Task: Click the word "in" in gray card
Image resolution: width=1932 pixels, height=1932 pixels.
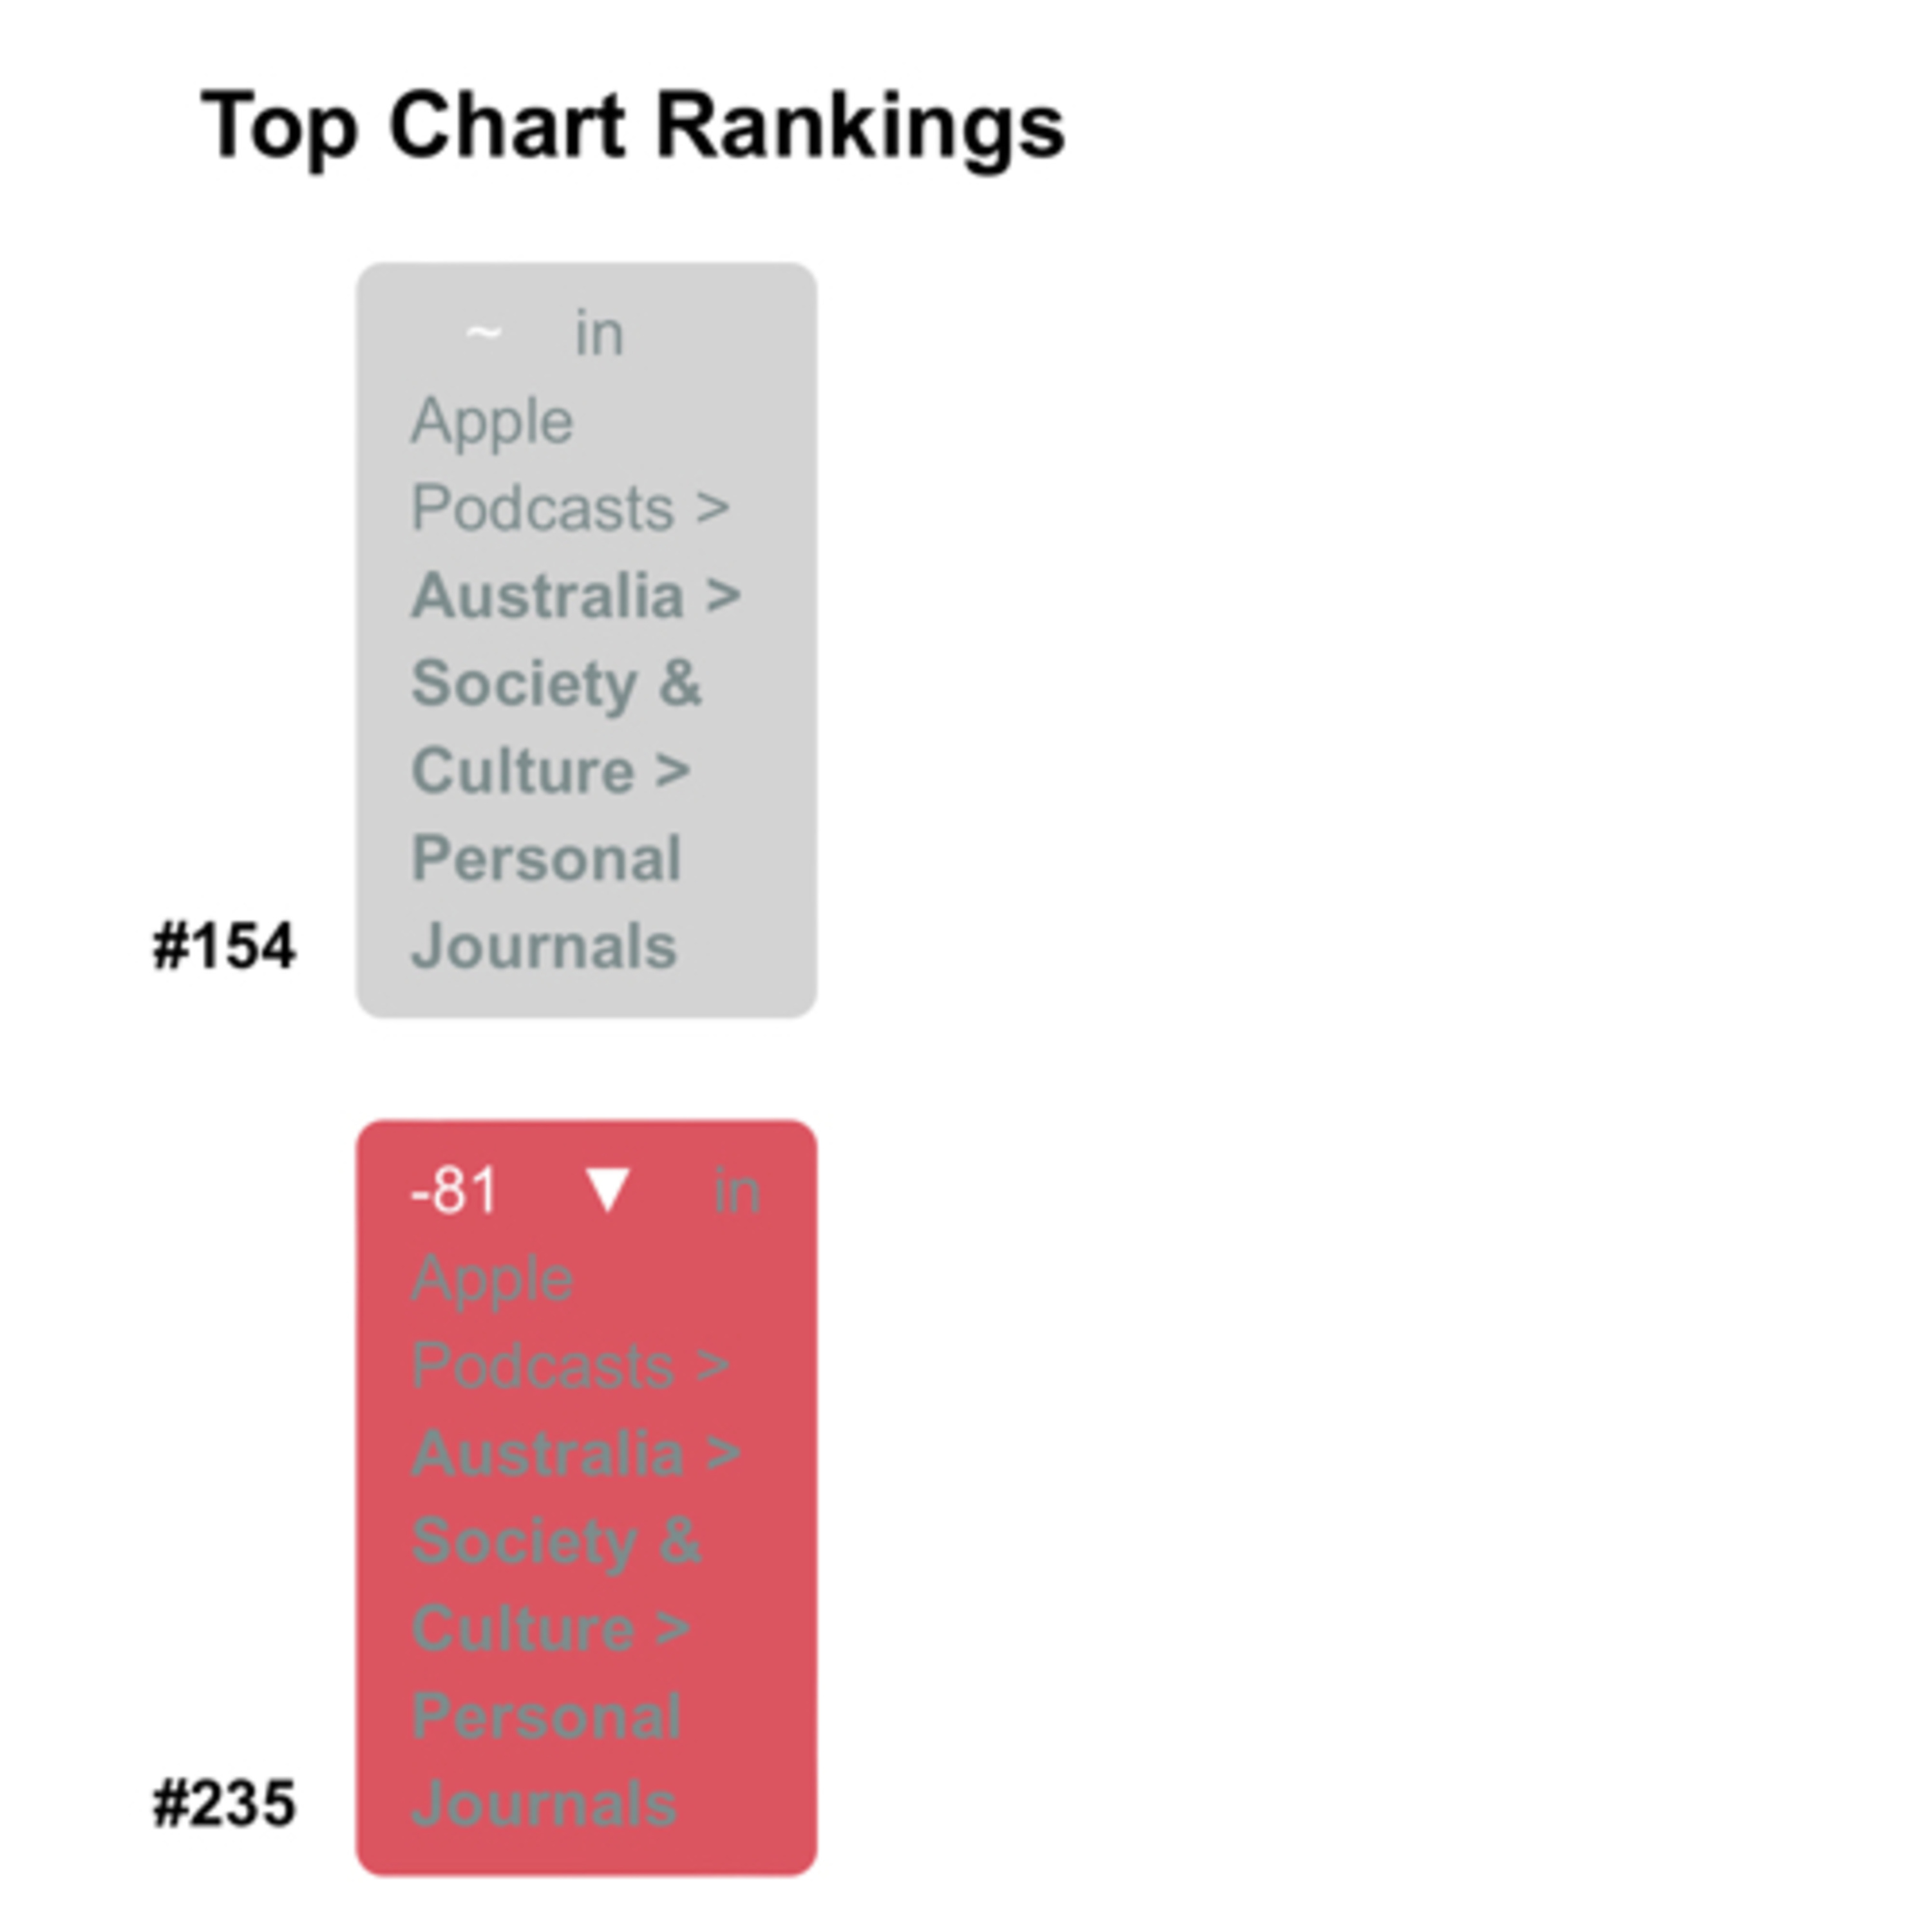Action: (x=599, y=334)
